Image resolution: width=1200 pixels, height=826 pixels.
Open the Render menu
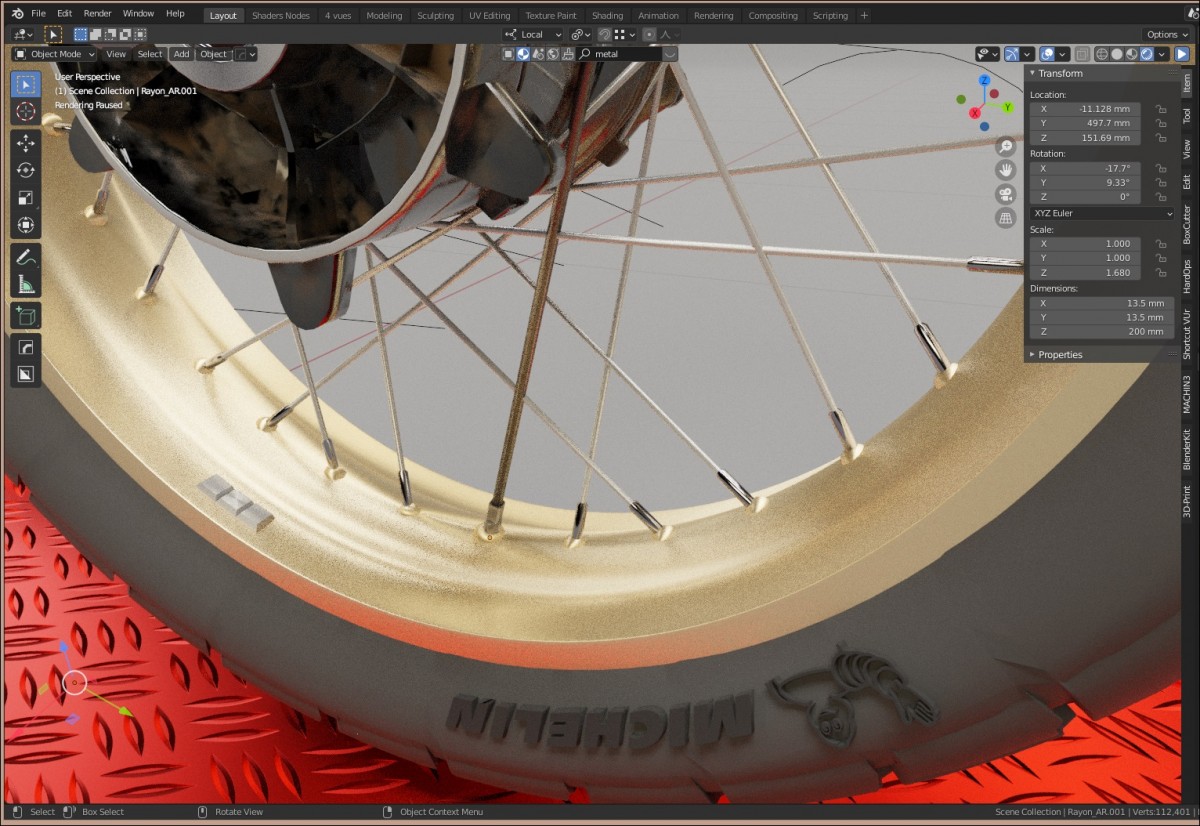[x=97, y=14]
